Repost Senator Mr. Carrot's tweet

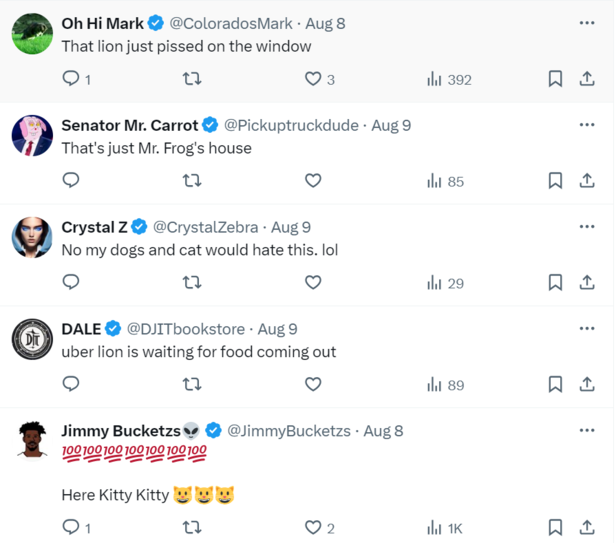click(192, 181)
